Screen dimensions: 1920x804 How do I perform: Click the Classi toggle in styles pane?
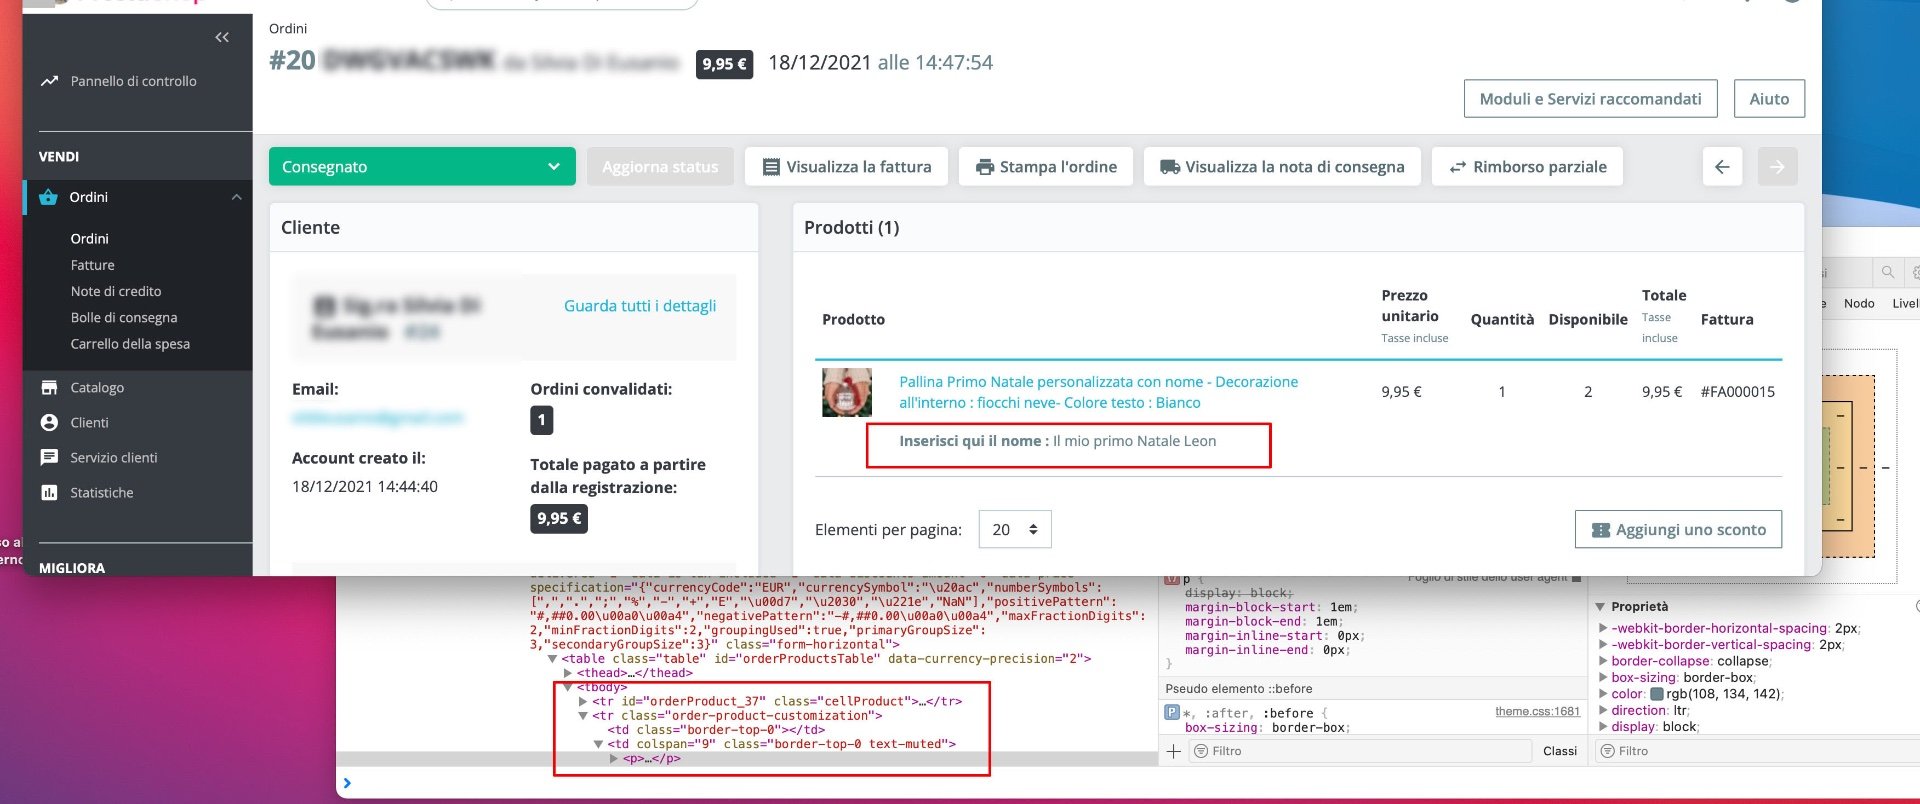1559,751
